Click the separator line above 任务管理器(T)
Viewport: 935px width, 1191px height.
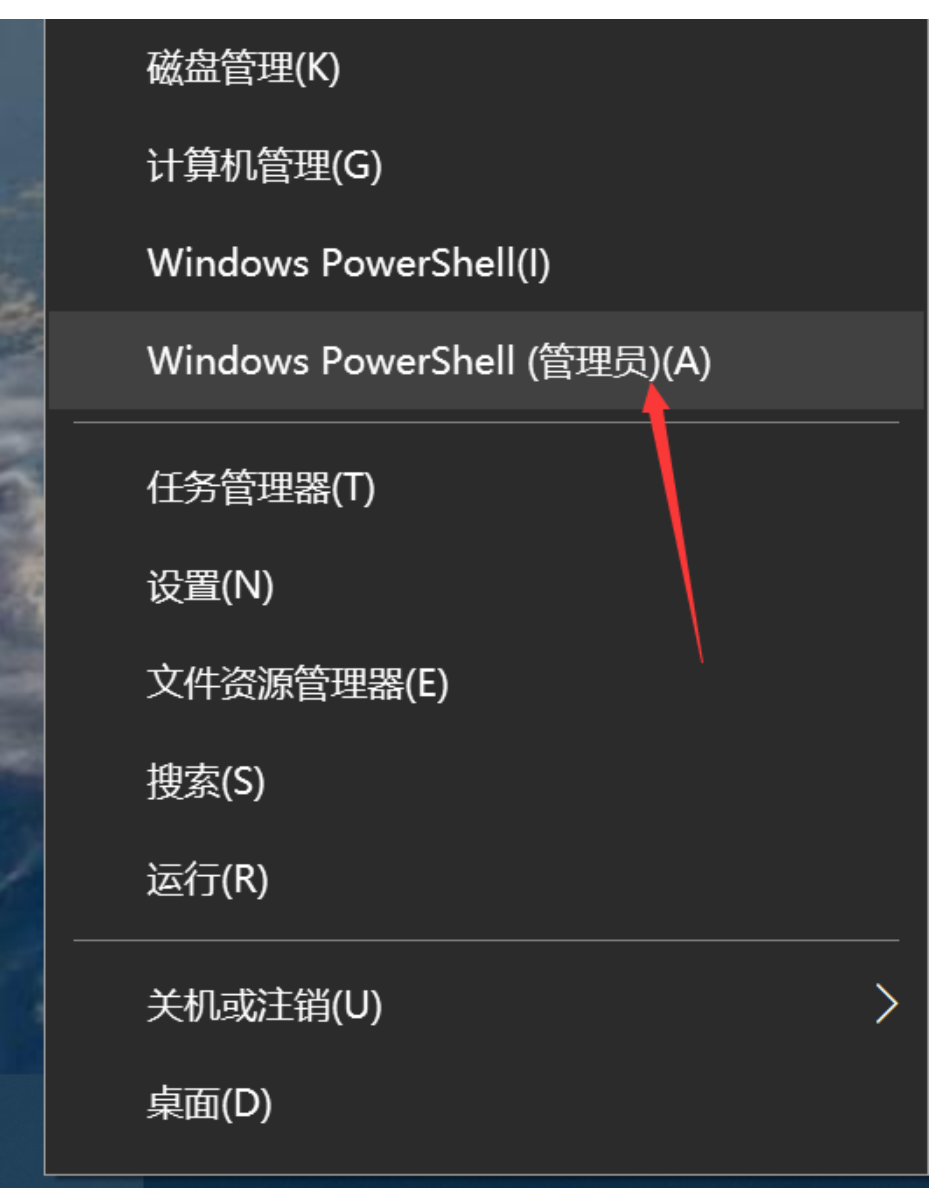[x=486, y=423]
